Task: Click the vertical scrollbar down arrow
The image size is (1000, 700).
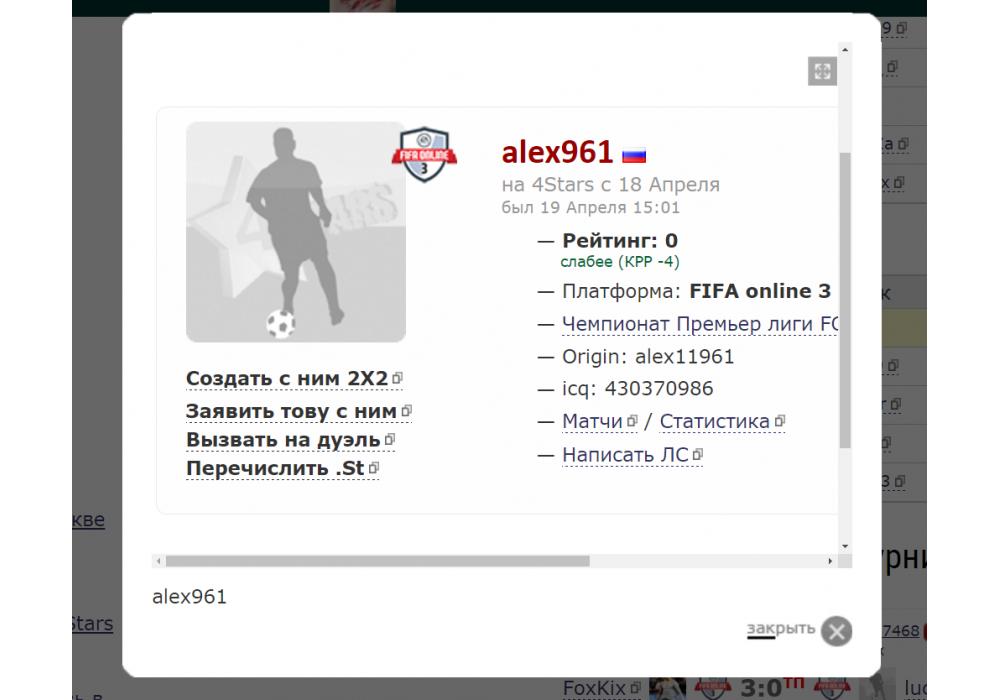Action: (845, 546)
